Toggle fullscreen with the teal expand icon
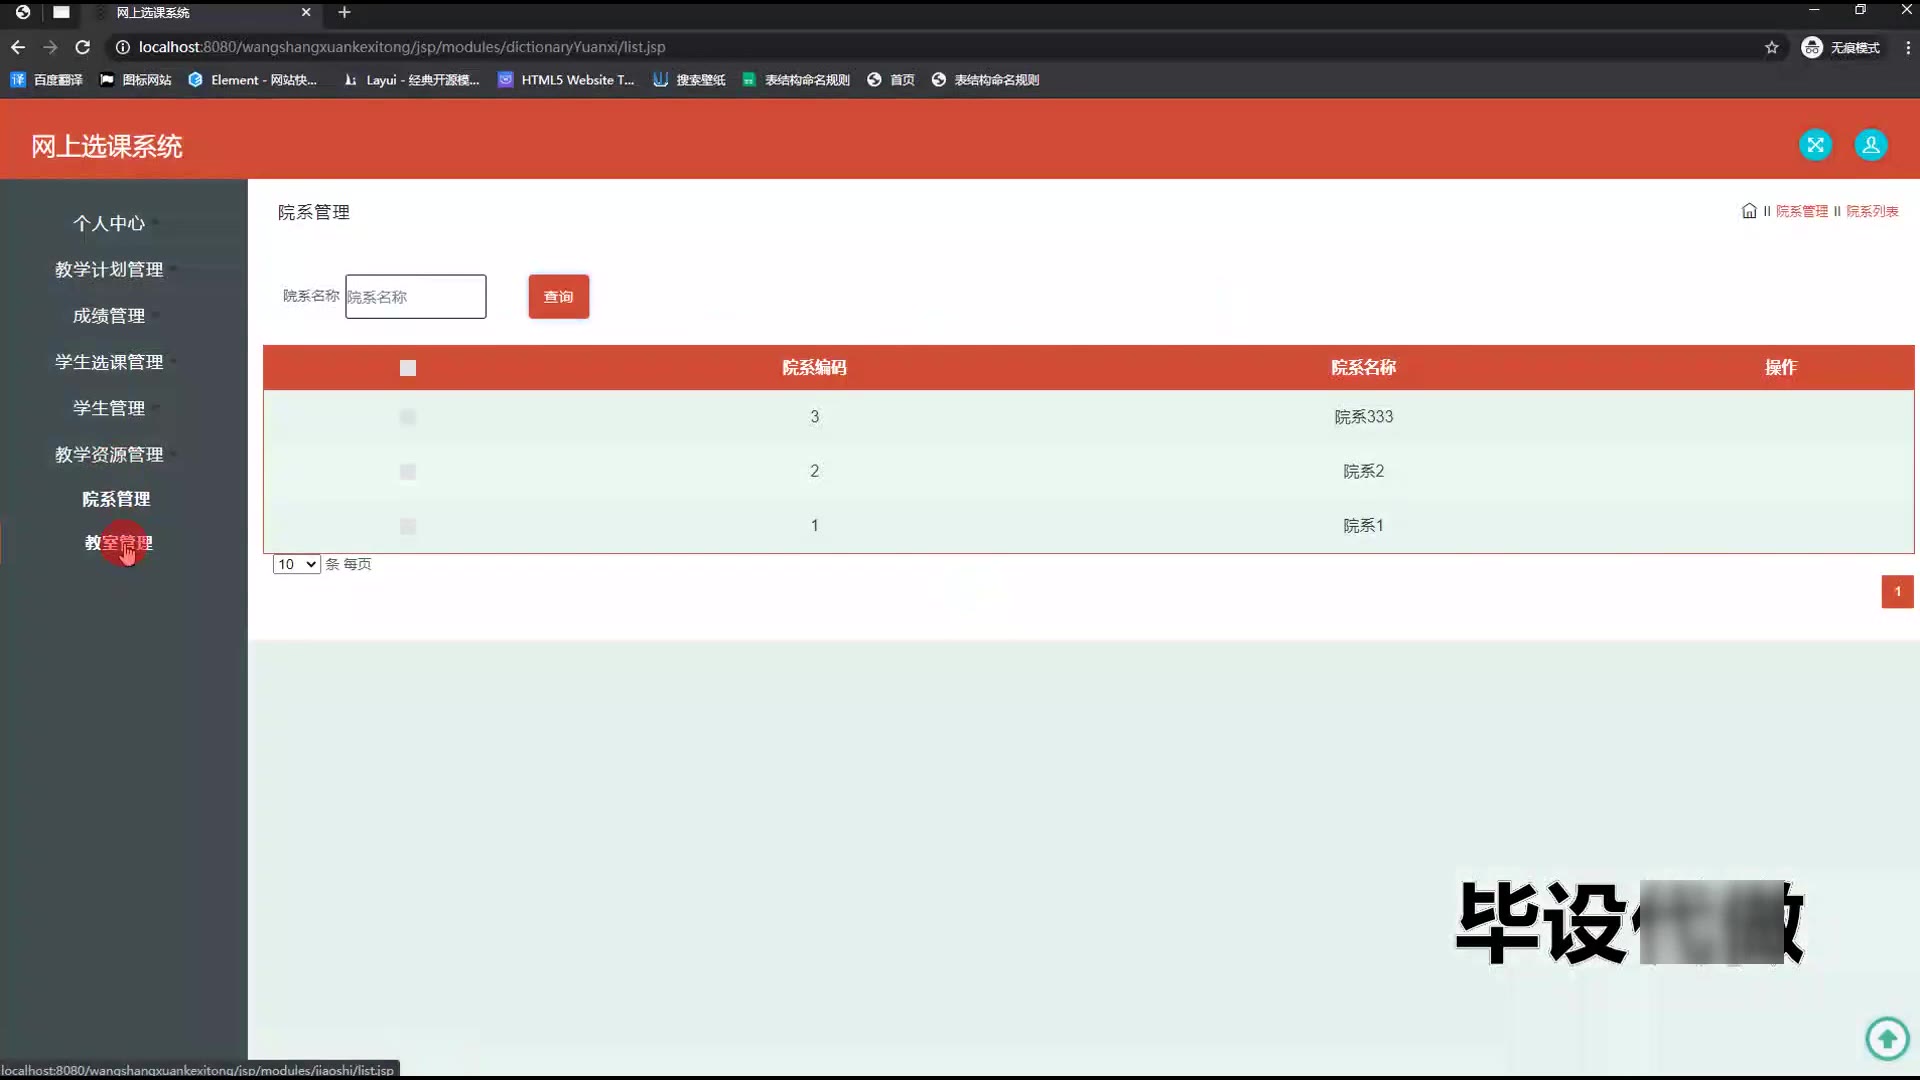Image resolution: width=1920 pixels, height=1080 pixels. point(1815,145)
